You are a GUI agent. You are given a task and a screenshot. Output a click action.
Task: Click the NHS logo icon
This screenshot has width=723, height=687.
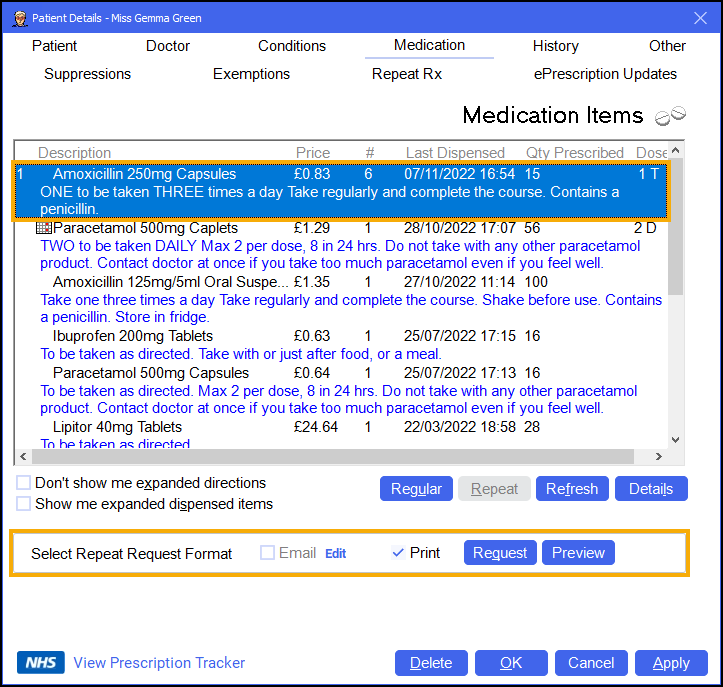pyautogui.click(x=41, y=662)
